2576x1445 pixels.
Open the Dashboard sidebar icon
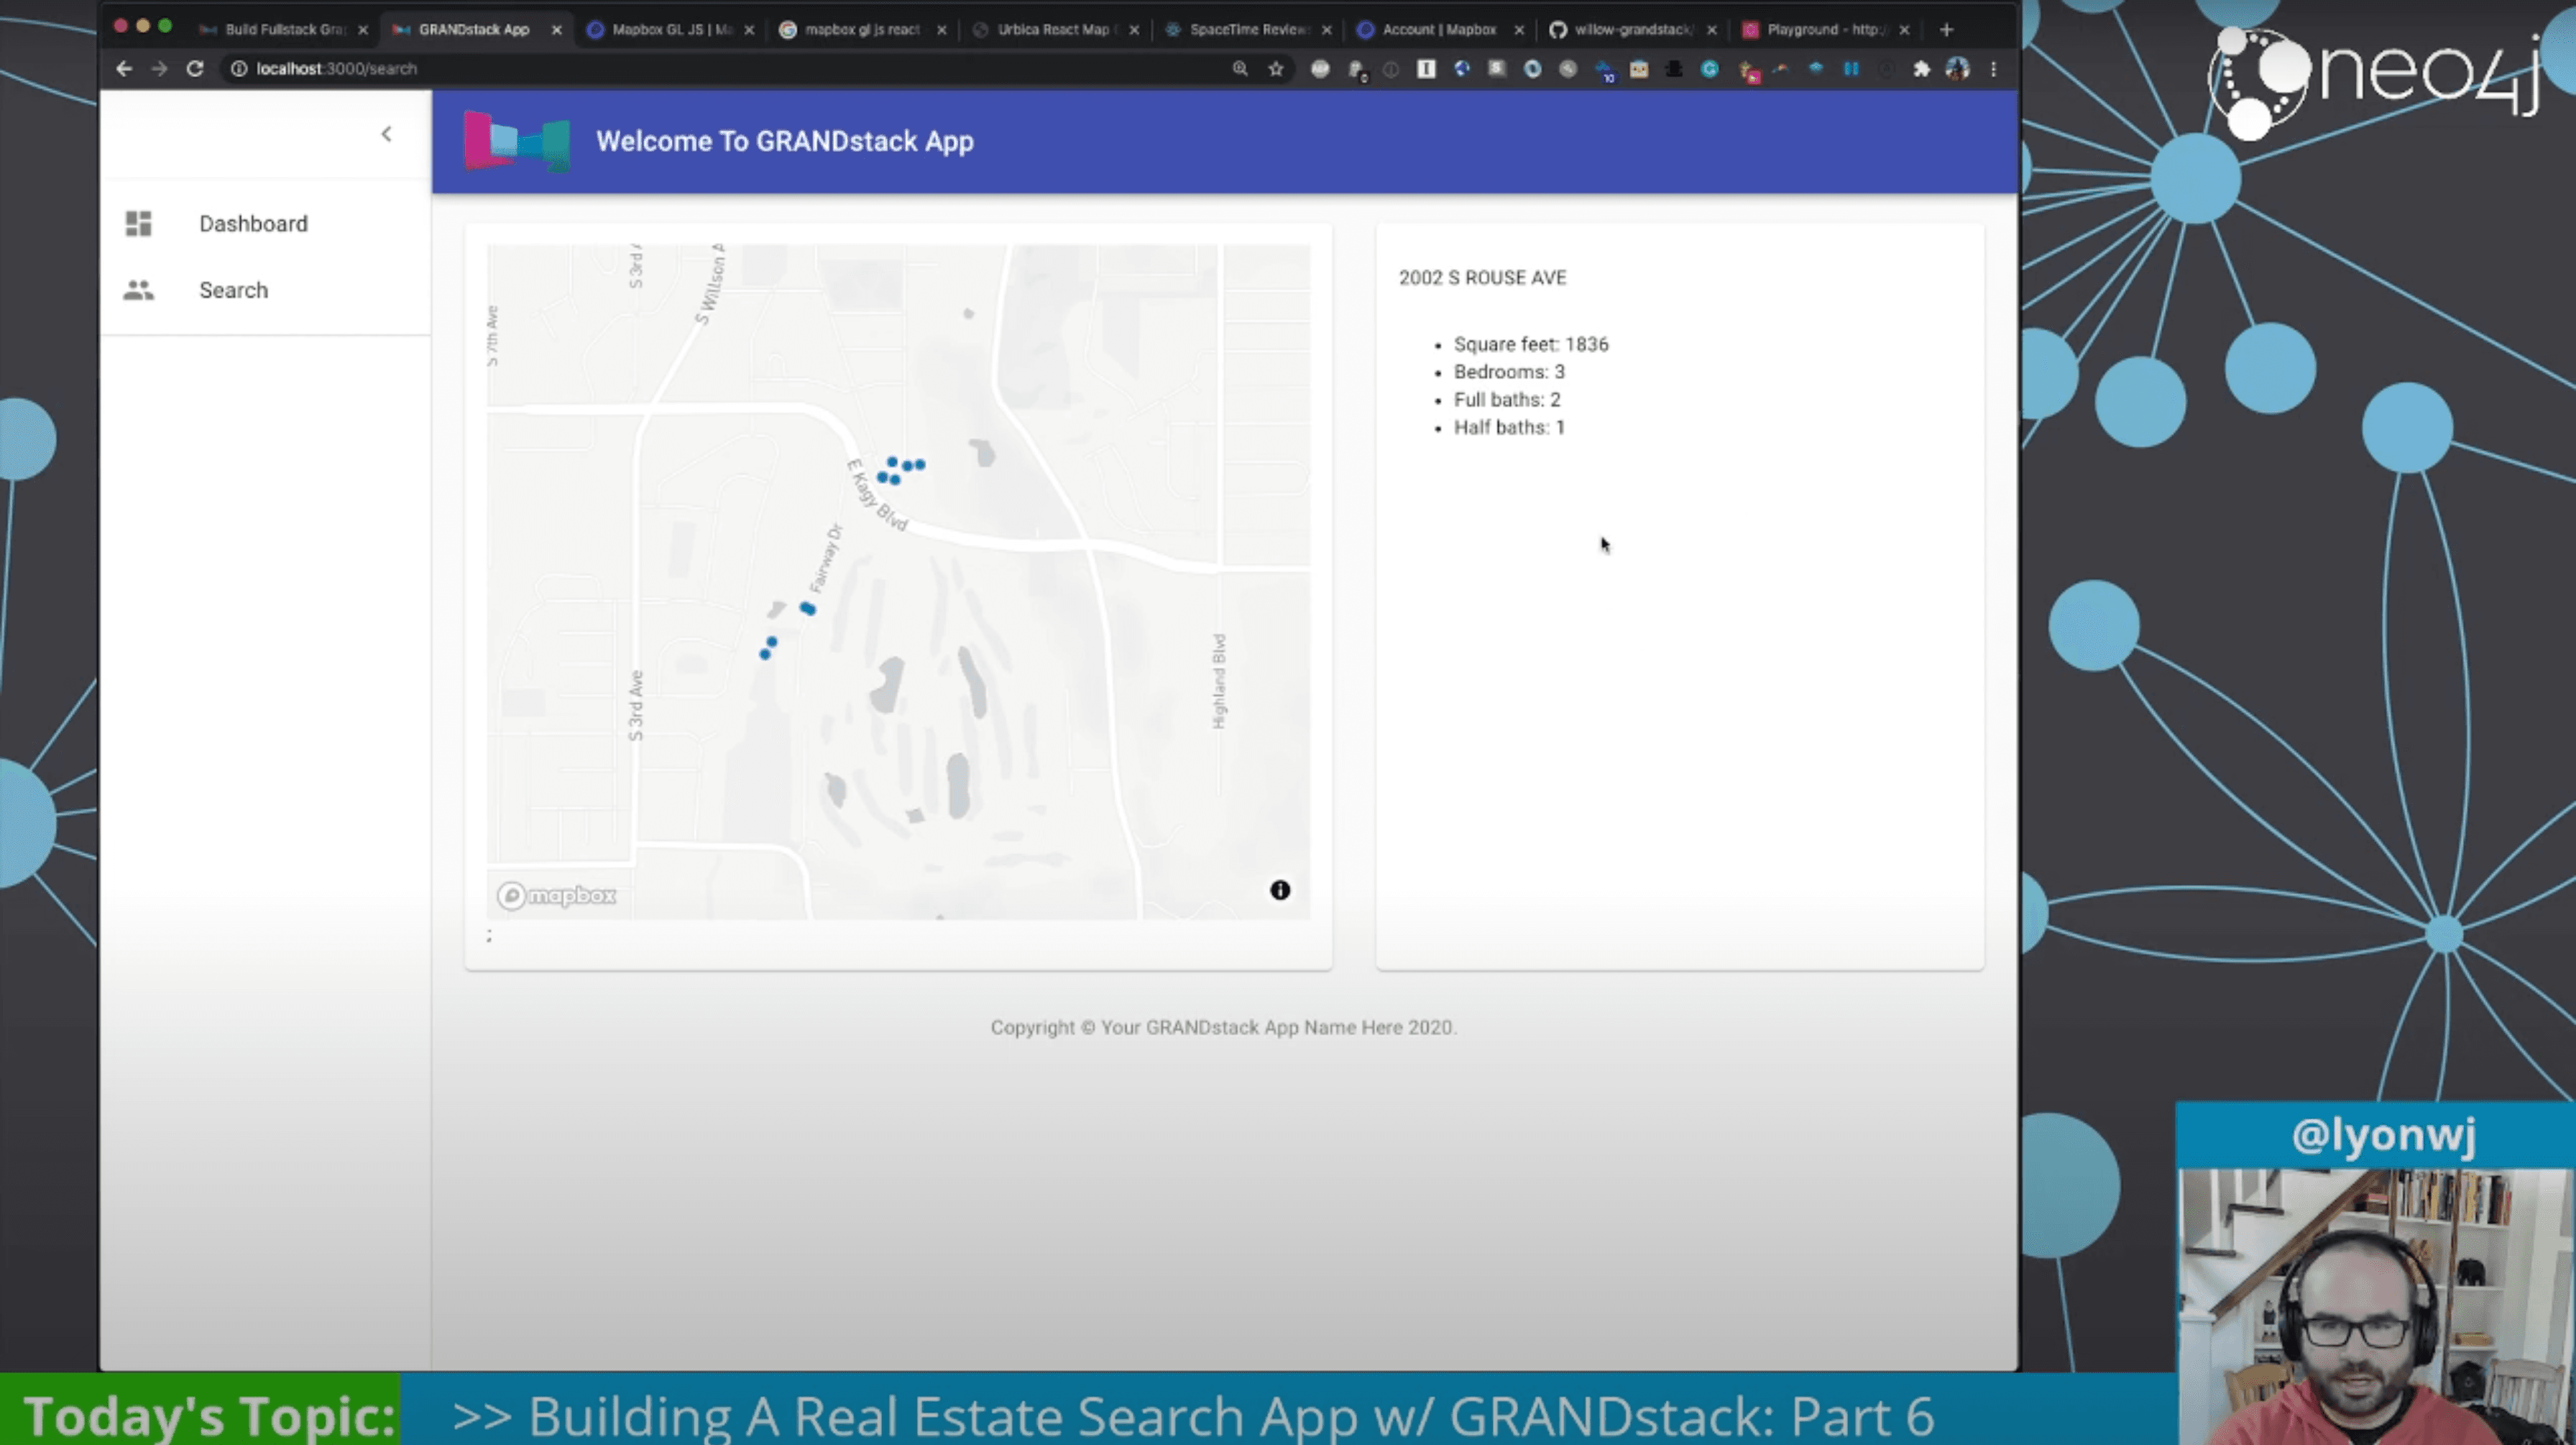coord(138,223)
